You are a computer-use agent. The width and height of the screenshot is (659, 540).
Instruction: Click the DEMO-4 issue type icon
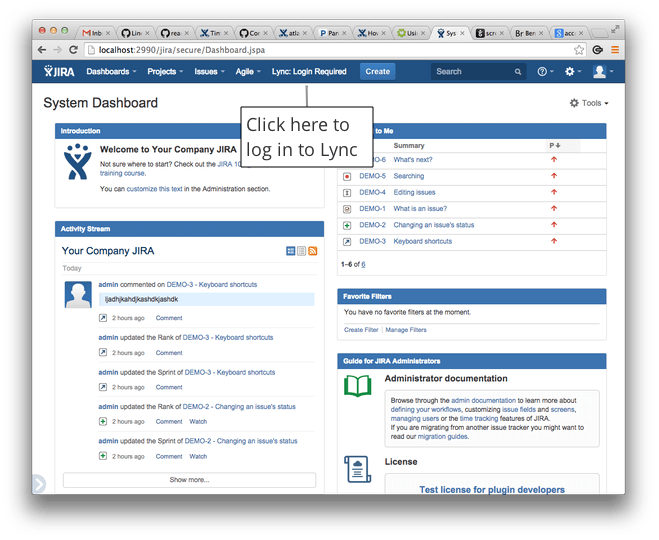click(347, 193)
